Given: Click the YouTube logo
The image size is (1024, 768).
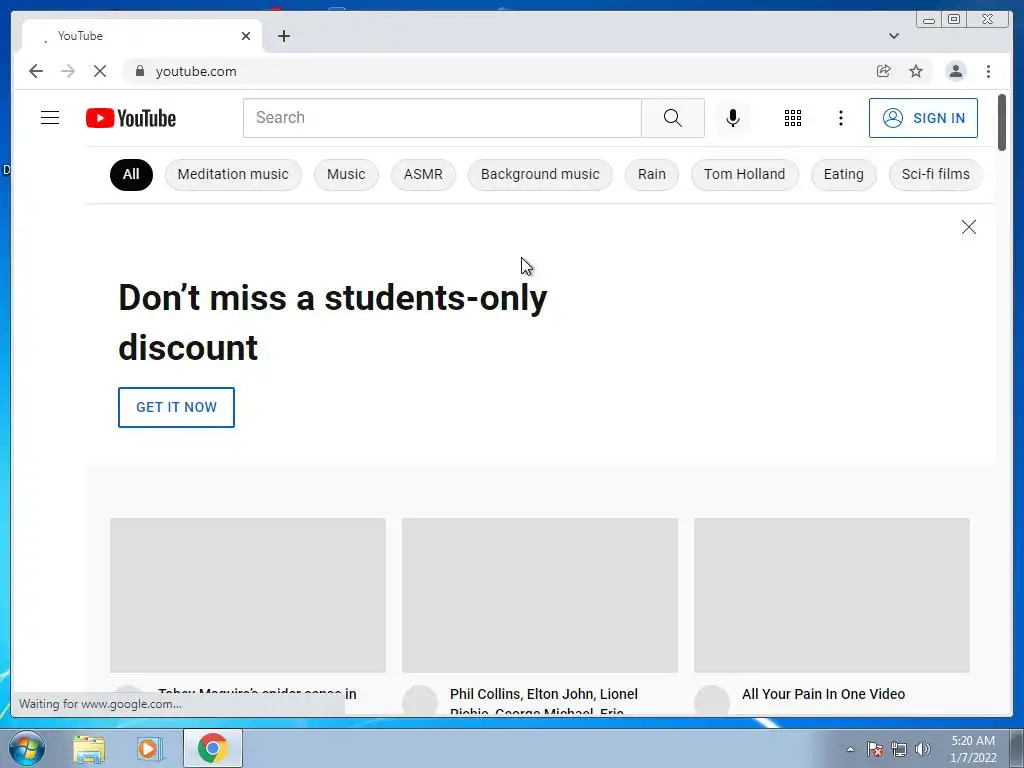Looking at the screenshot, I should click(131, 118).
